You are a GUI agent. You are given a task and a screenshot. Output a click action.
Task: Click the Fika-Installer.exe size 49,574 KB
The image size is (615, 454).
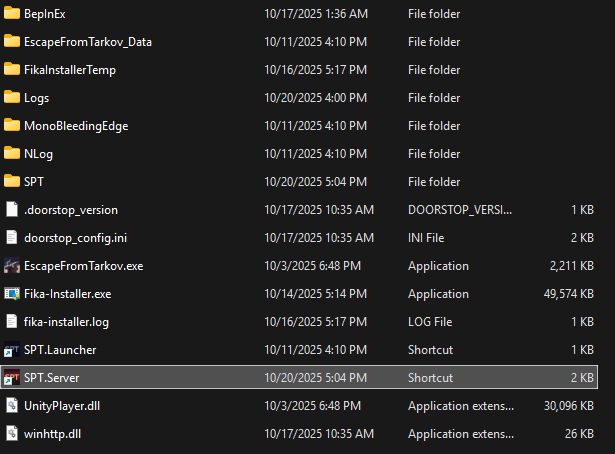pos(568,294)
